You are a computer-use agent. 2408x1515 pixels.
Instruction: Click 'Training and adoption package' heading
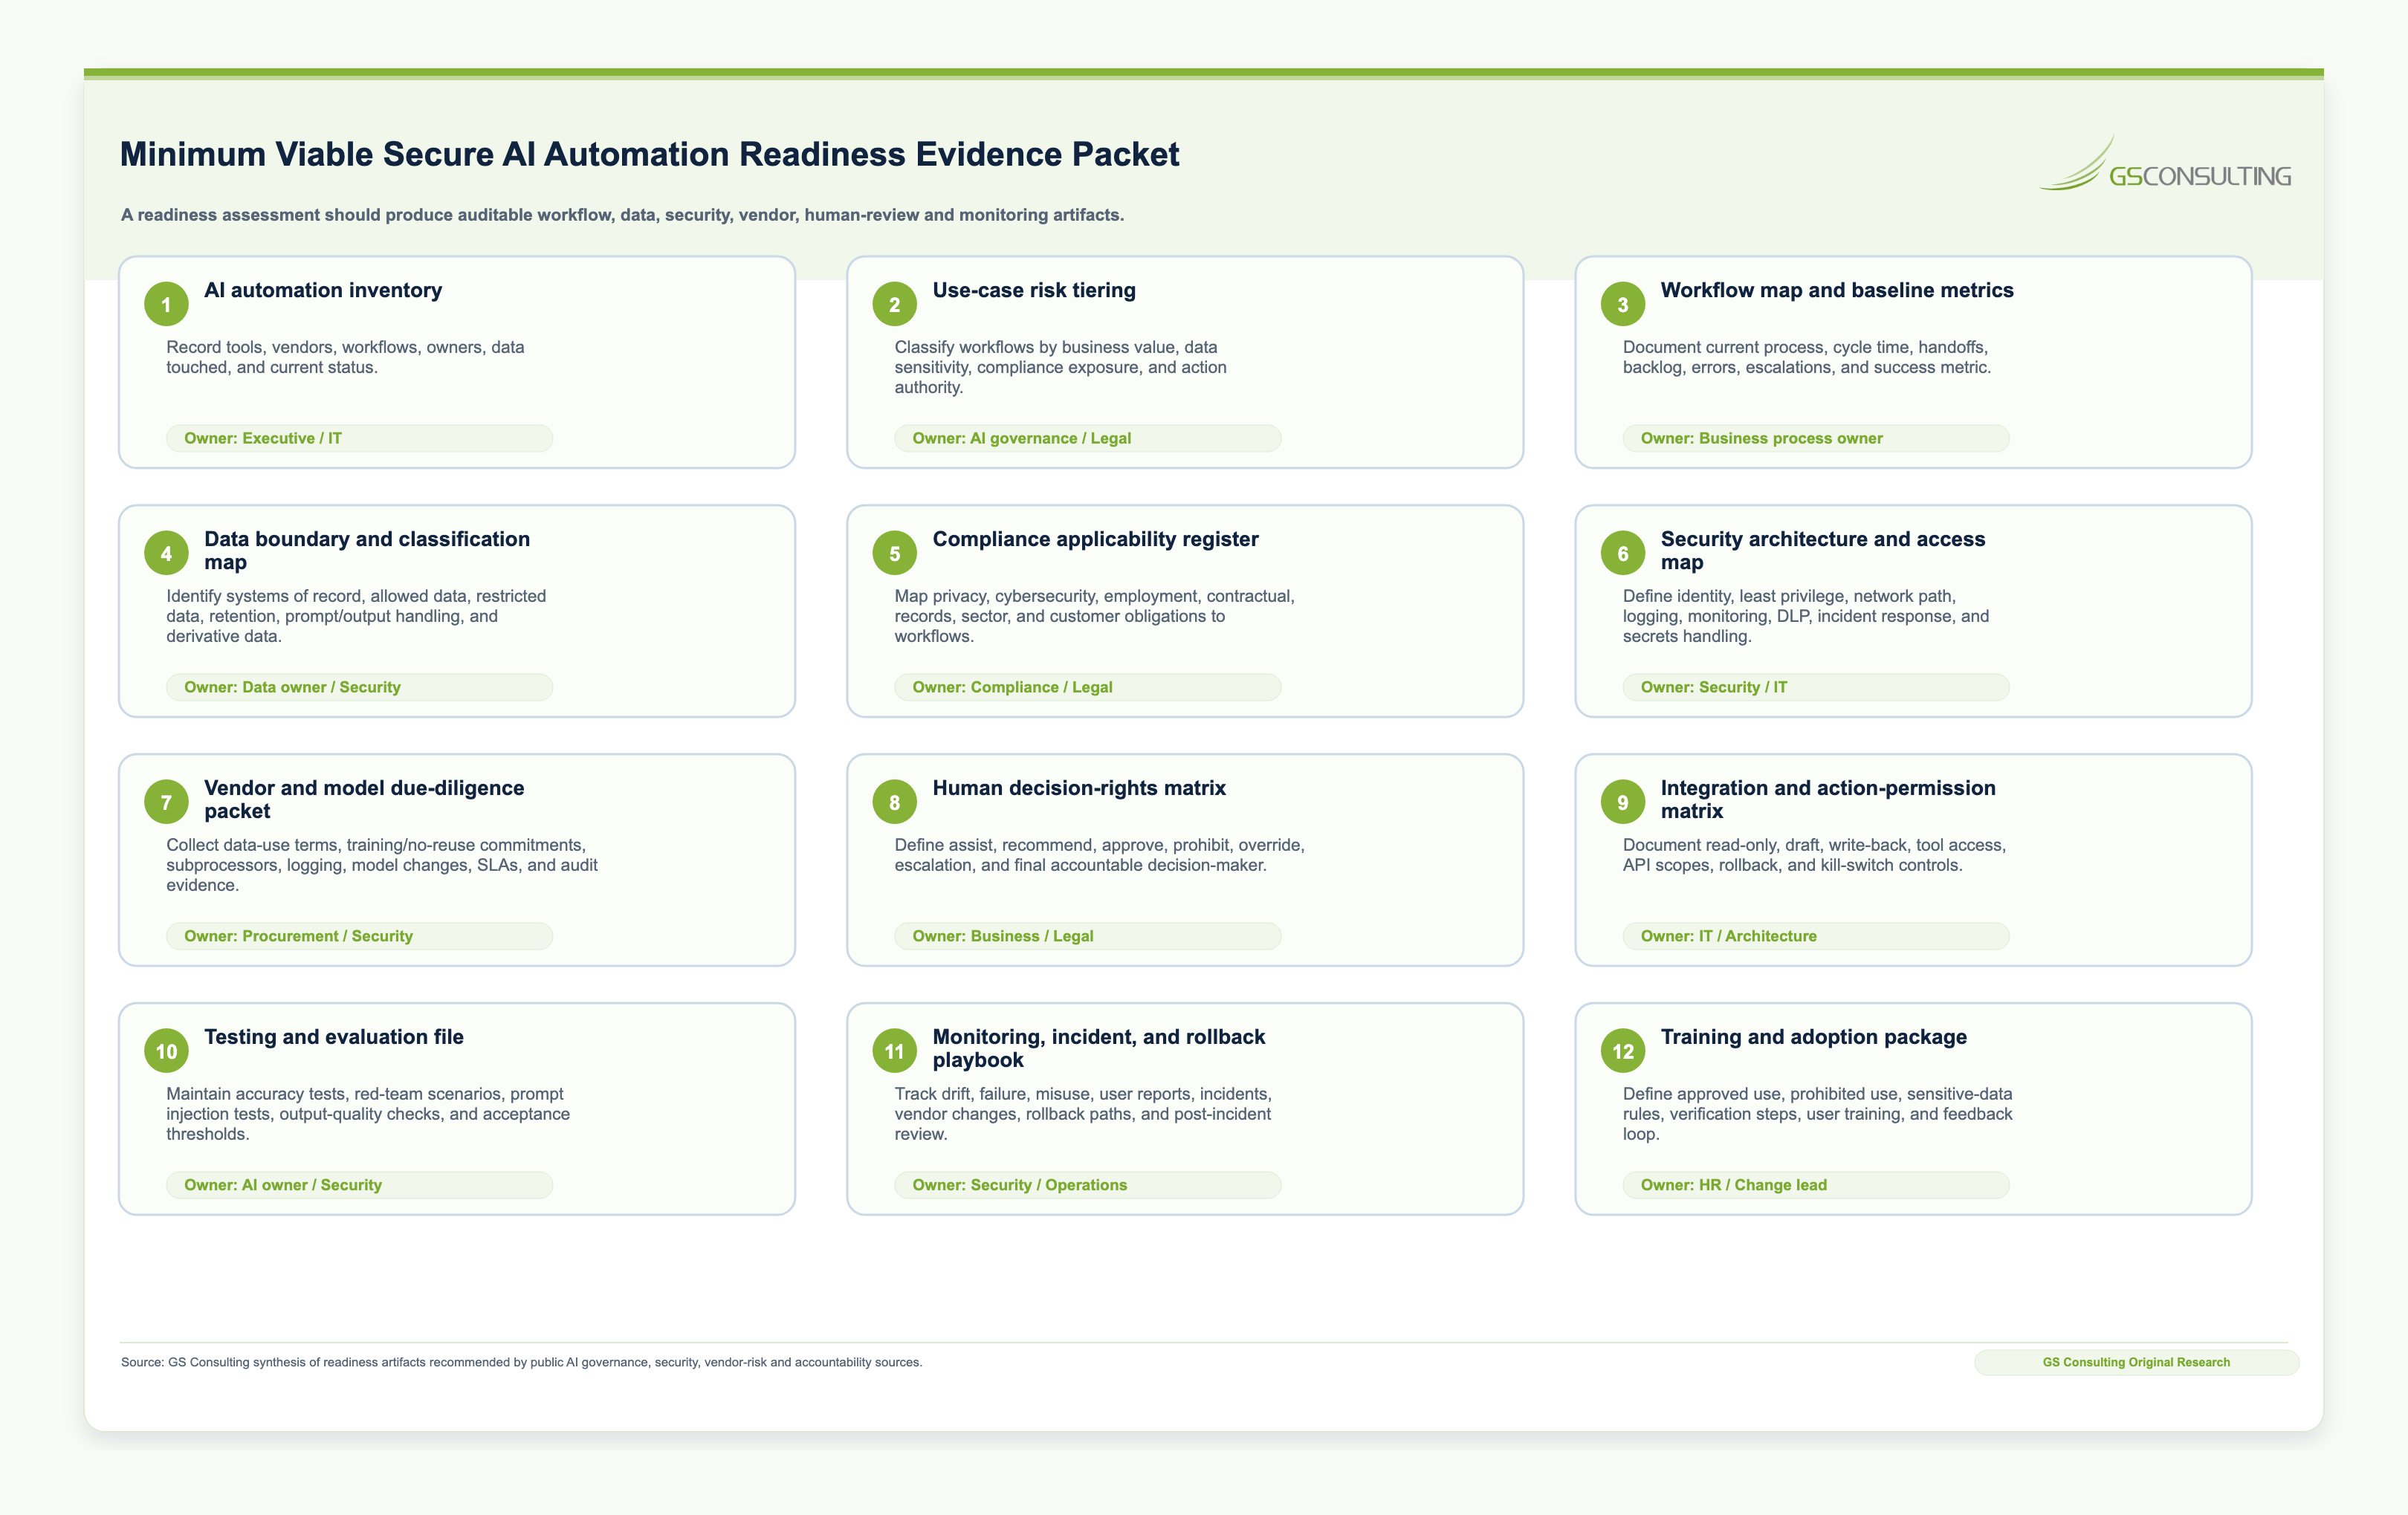point(1813,1037)
